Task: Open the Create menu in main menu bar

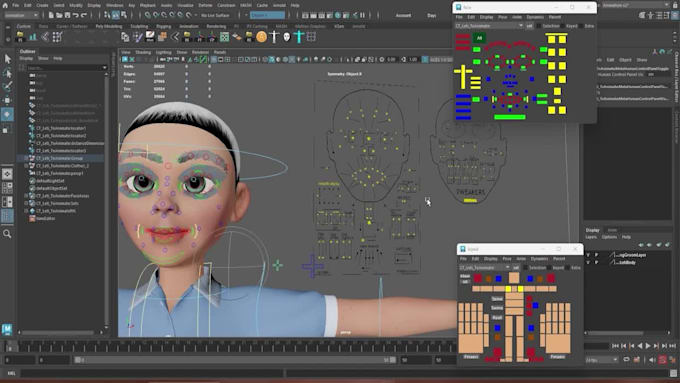Action: tap(42, 5)
